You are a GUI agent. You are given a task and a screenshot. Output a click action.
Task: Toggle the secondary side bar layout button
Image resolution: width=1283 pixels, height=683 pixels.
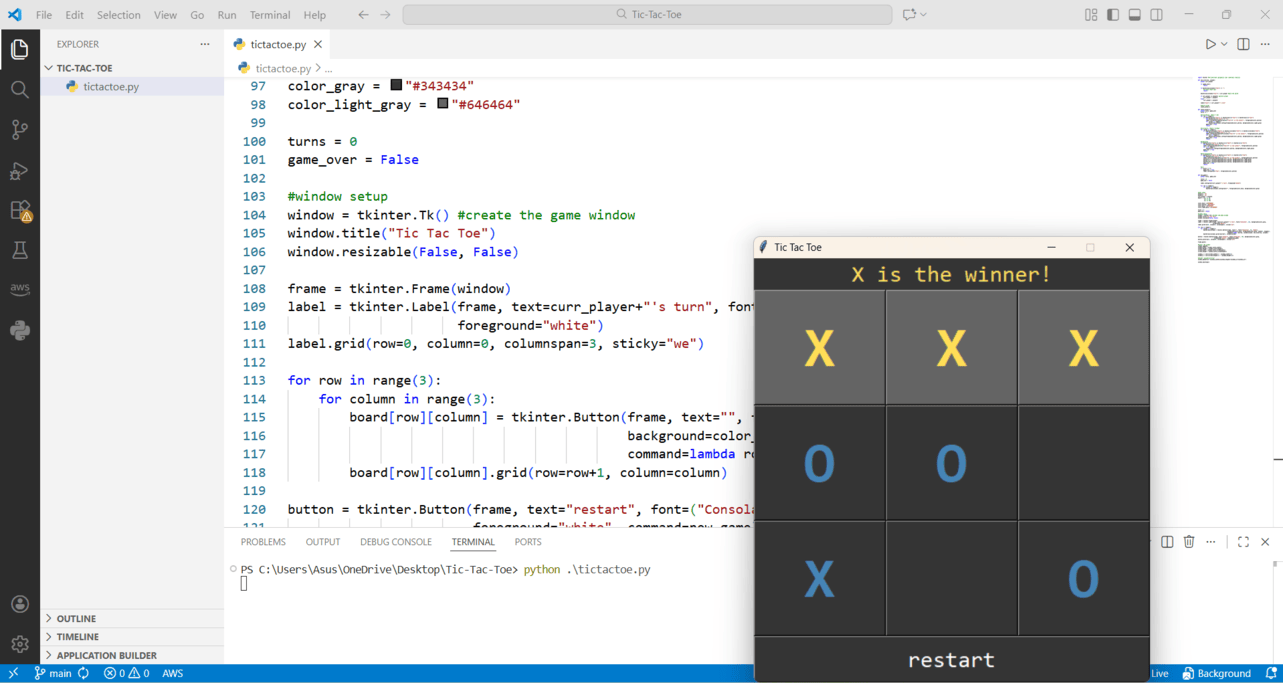1157,15
